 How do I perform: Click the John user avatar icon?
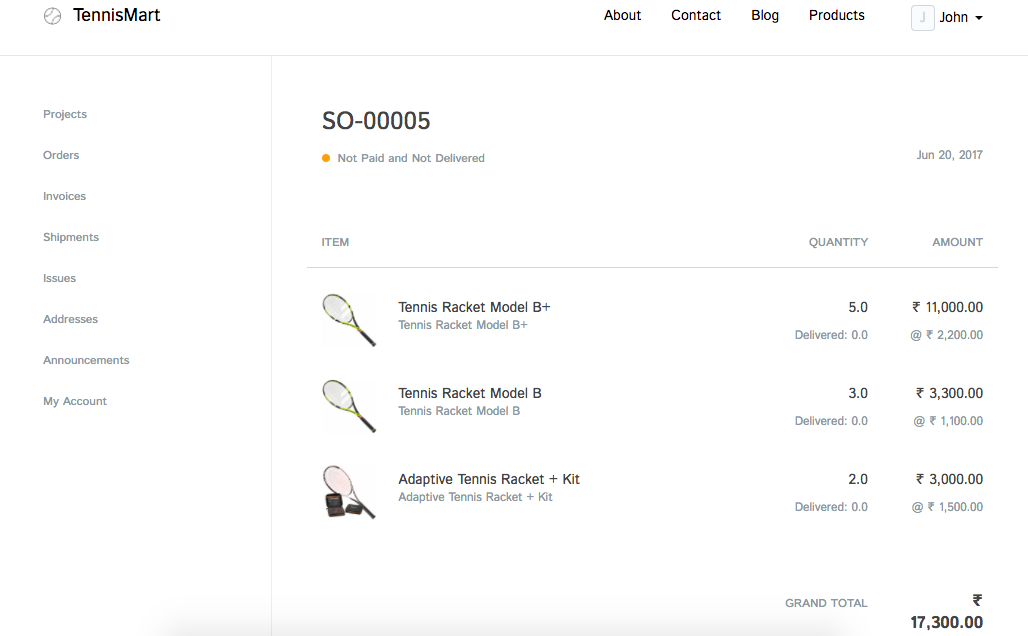[x=922, y=17]
